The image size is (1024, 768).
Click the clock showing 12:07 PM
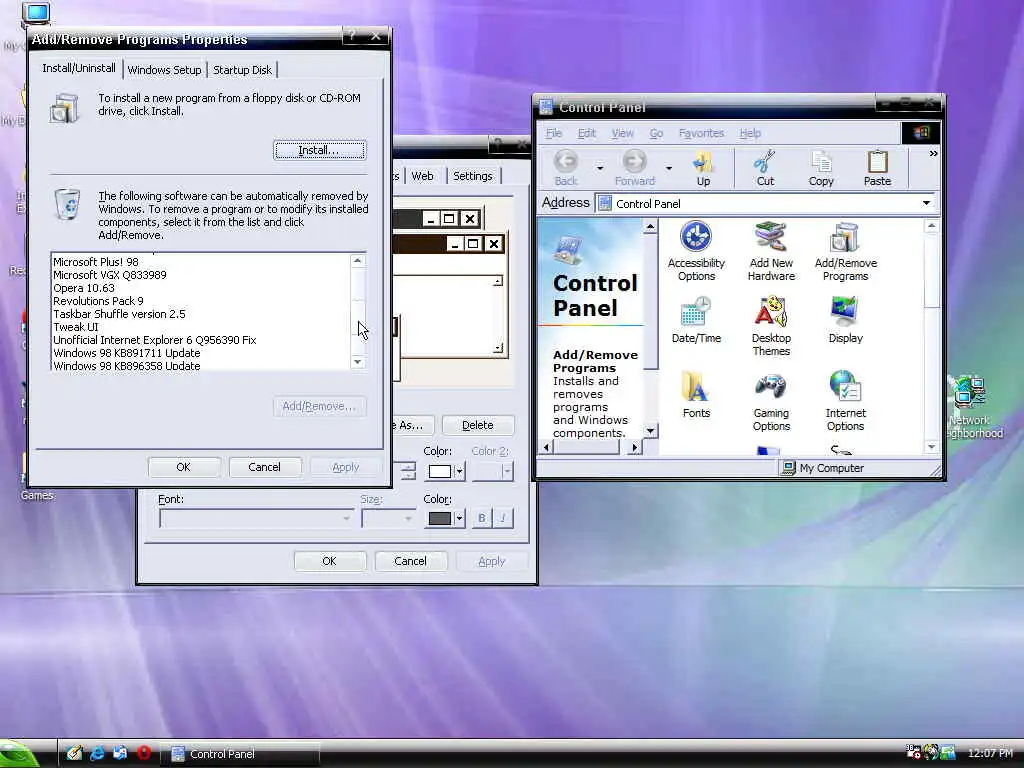(990, 753)
